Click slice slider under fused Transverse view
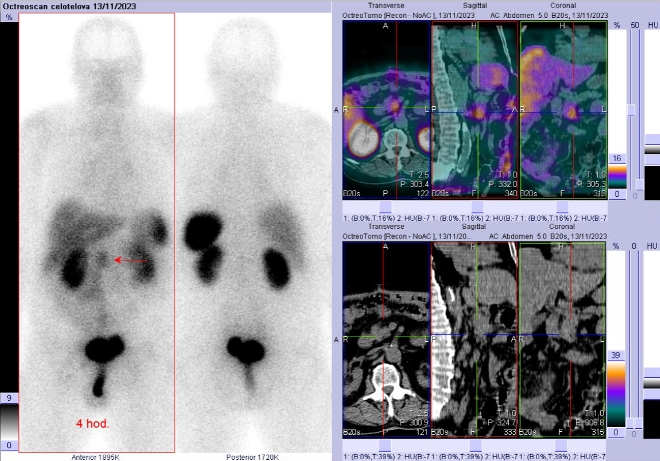The height and width of the screenshot is (461, 660). point(386,209)
